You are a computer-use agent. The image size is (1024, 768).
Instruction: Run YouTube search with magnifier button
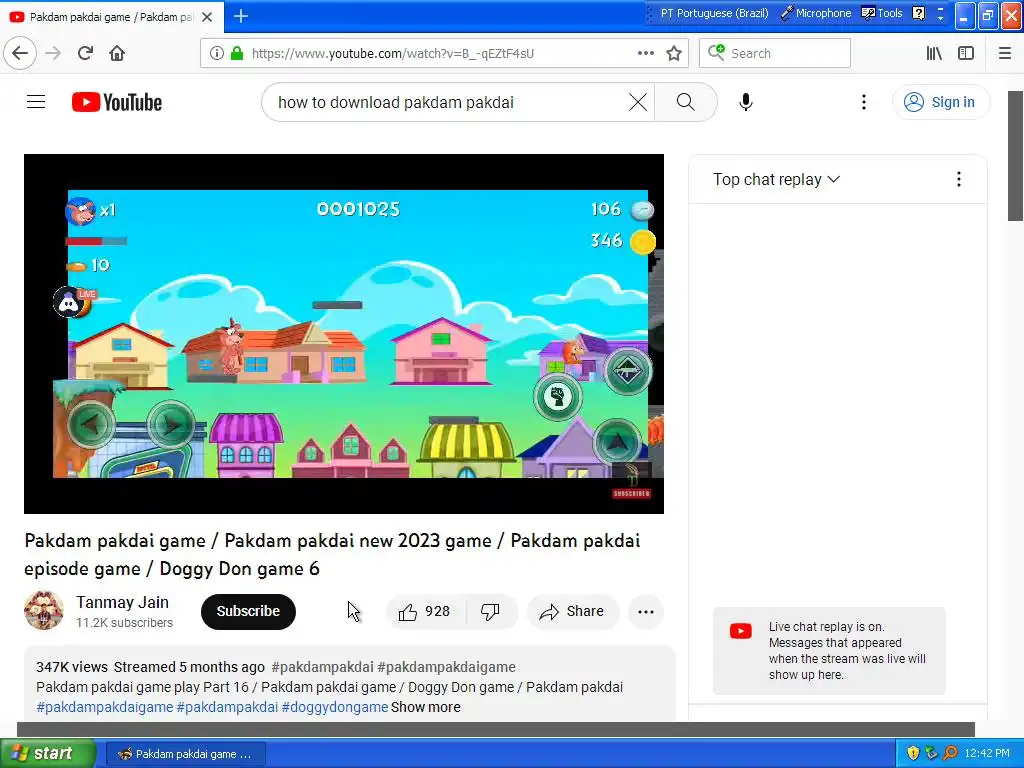point(686,102)
